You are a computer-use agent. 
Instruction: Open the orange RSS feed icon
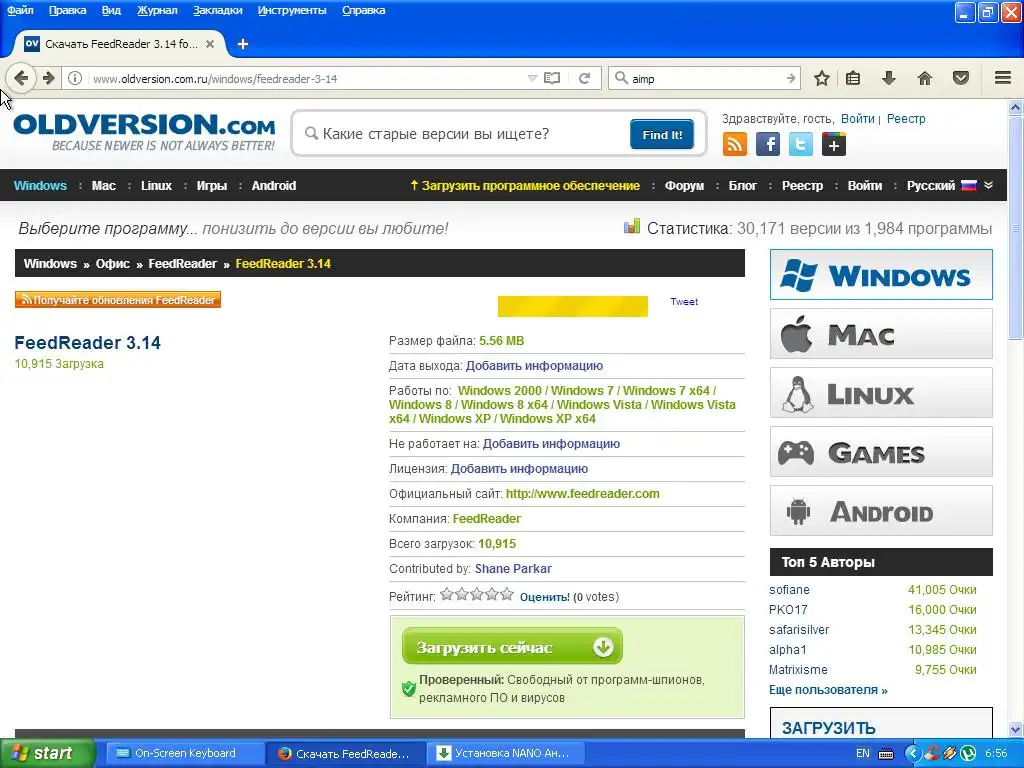pos(735,144)
